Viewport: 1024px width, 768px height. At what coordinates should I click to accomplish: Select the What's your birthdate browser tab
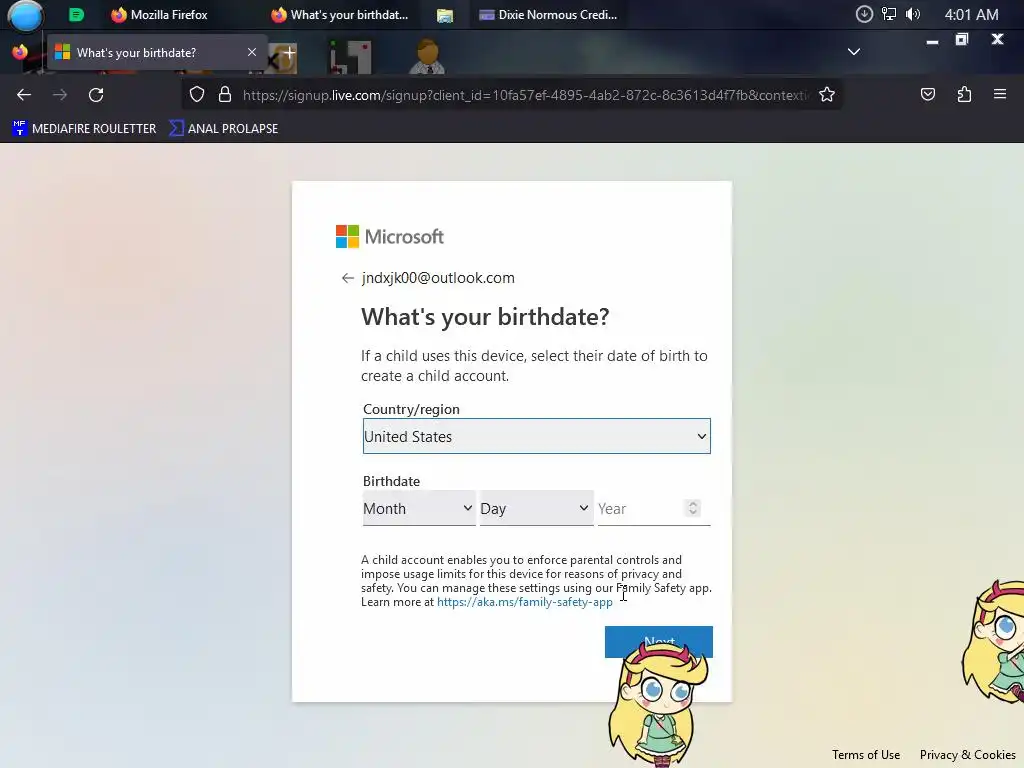[x=156, y=52]
